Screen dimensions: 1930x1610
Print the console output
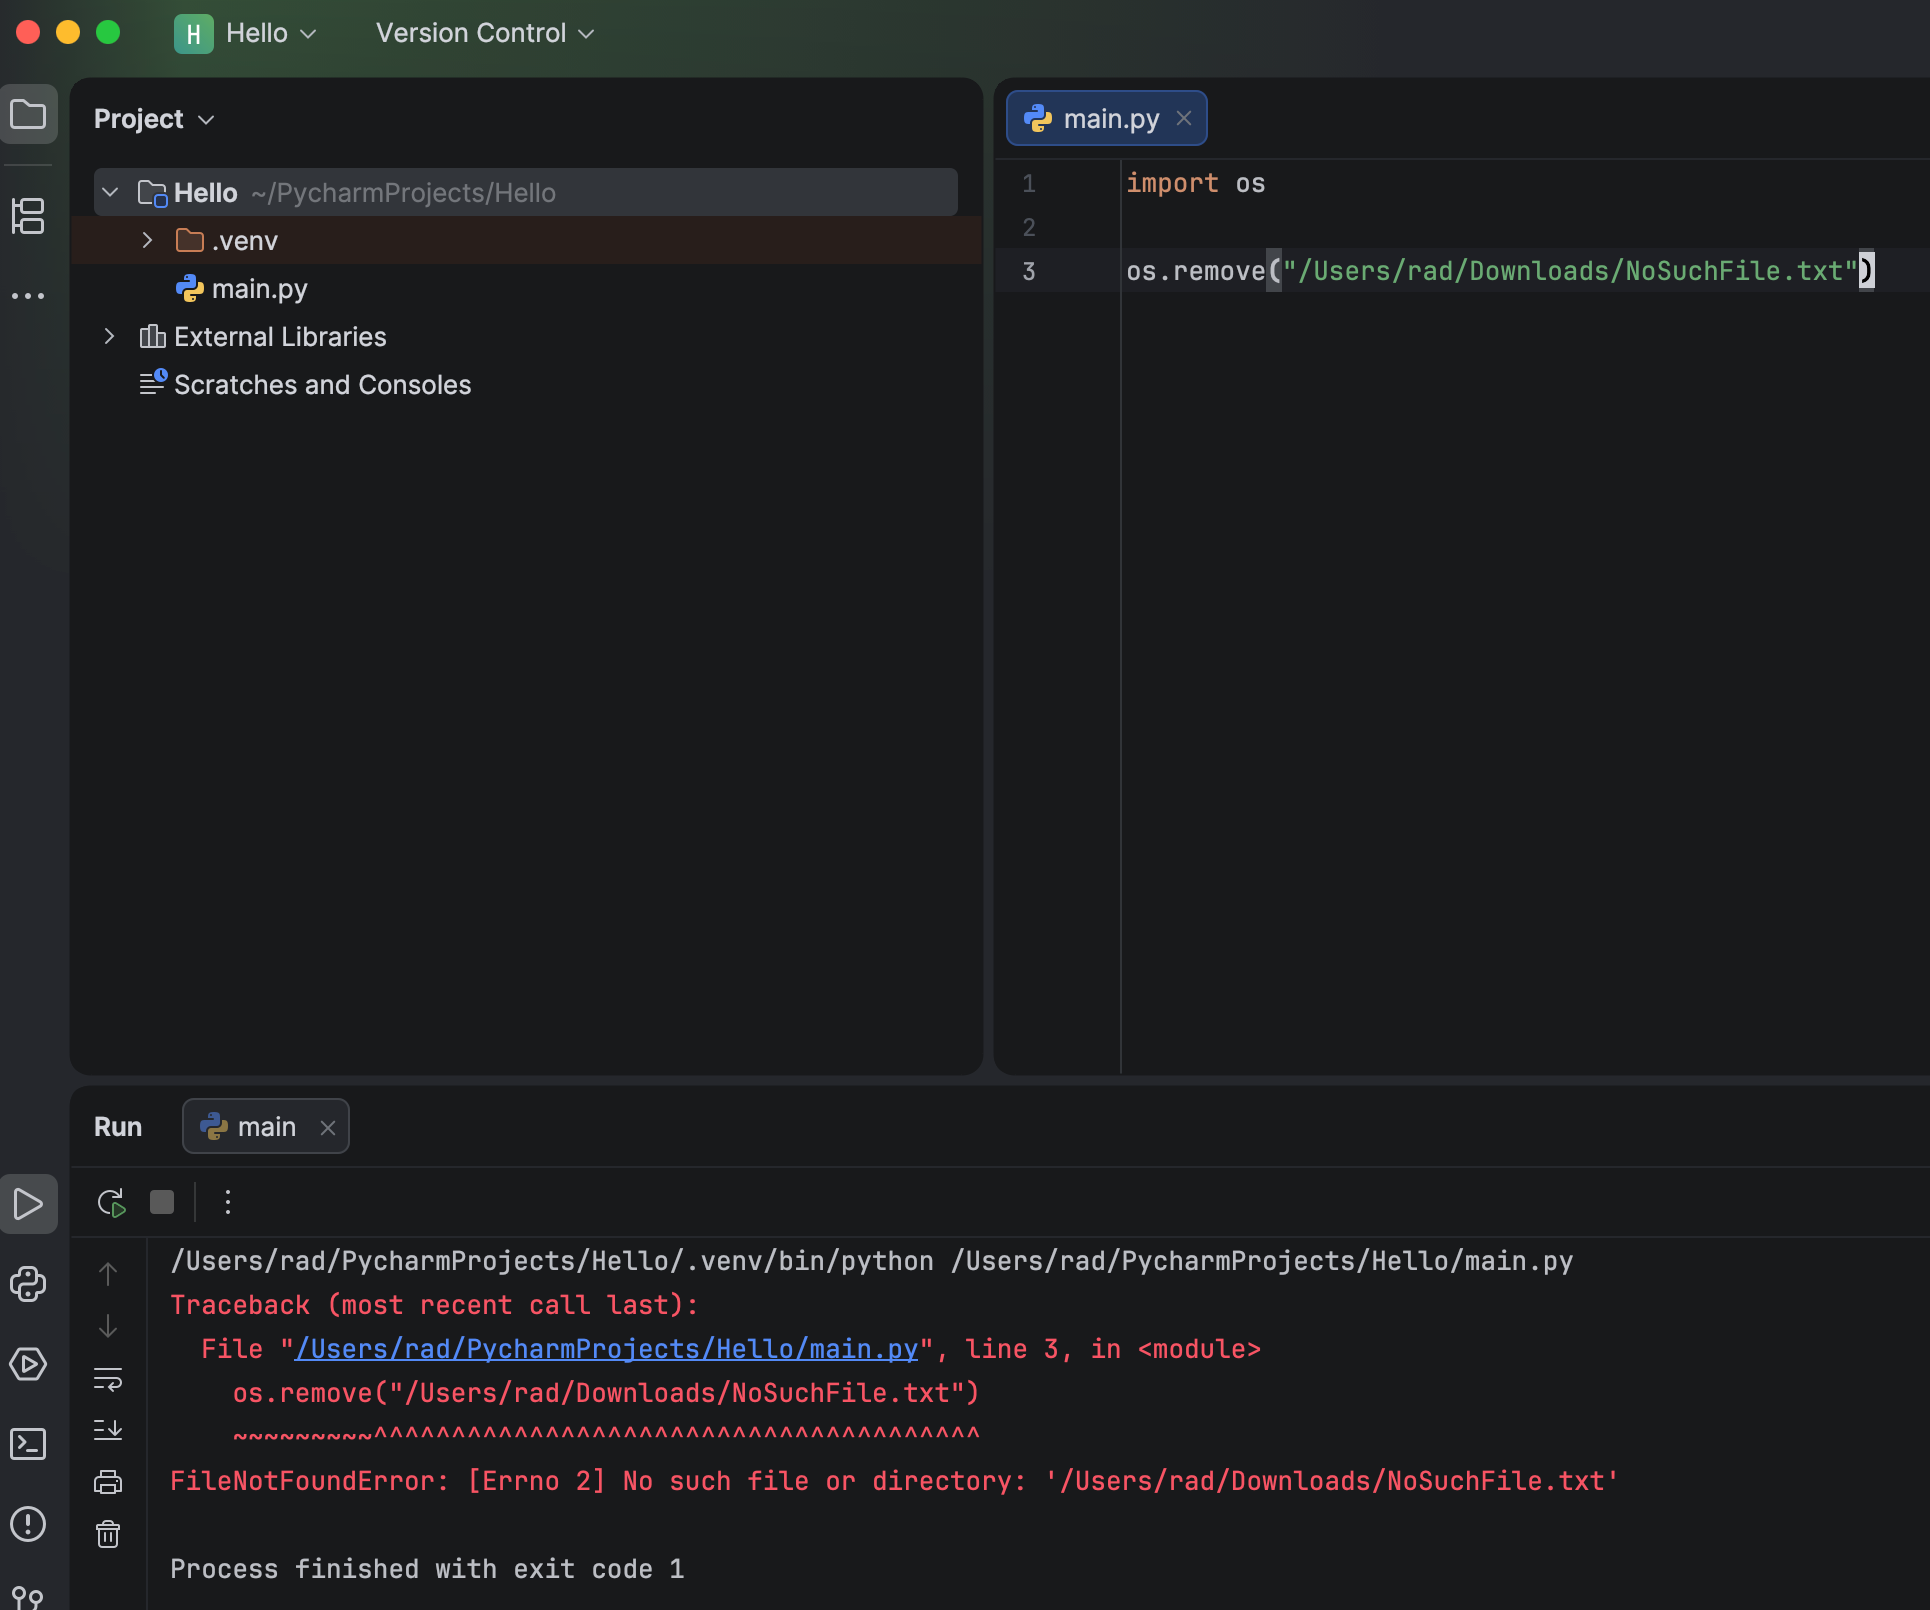click(108, 1482)
